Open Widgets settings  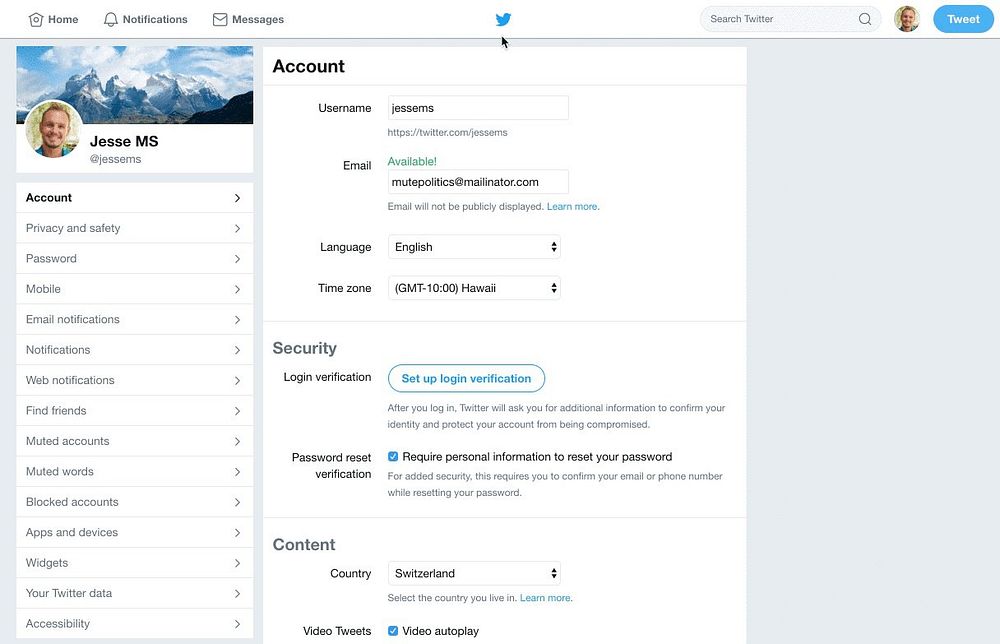coord(135,562)
